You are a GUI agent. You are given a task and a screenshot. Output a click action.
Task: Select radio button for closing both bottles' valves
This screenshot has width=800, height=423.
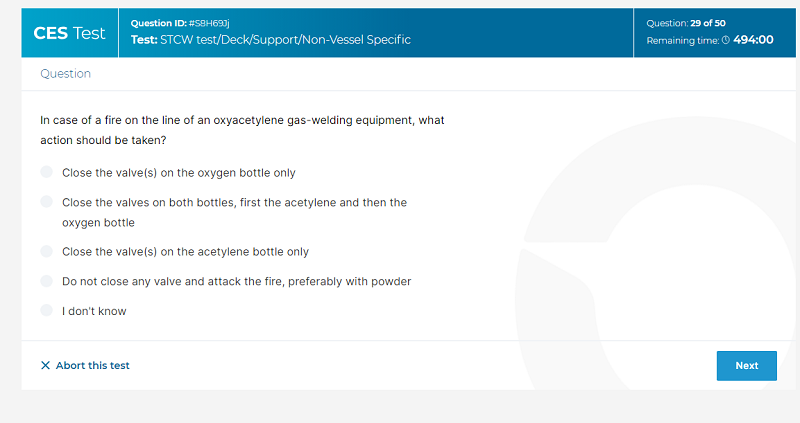[x=46, y=202]
